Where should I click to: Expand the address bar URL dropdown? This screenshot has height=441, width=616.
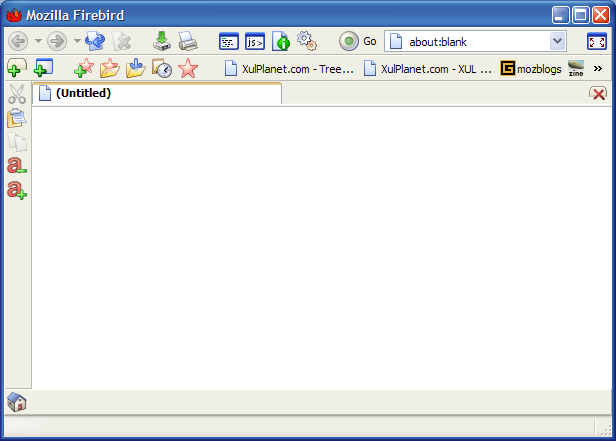pyautogui.click(x=558, y=41)
